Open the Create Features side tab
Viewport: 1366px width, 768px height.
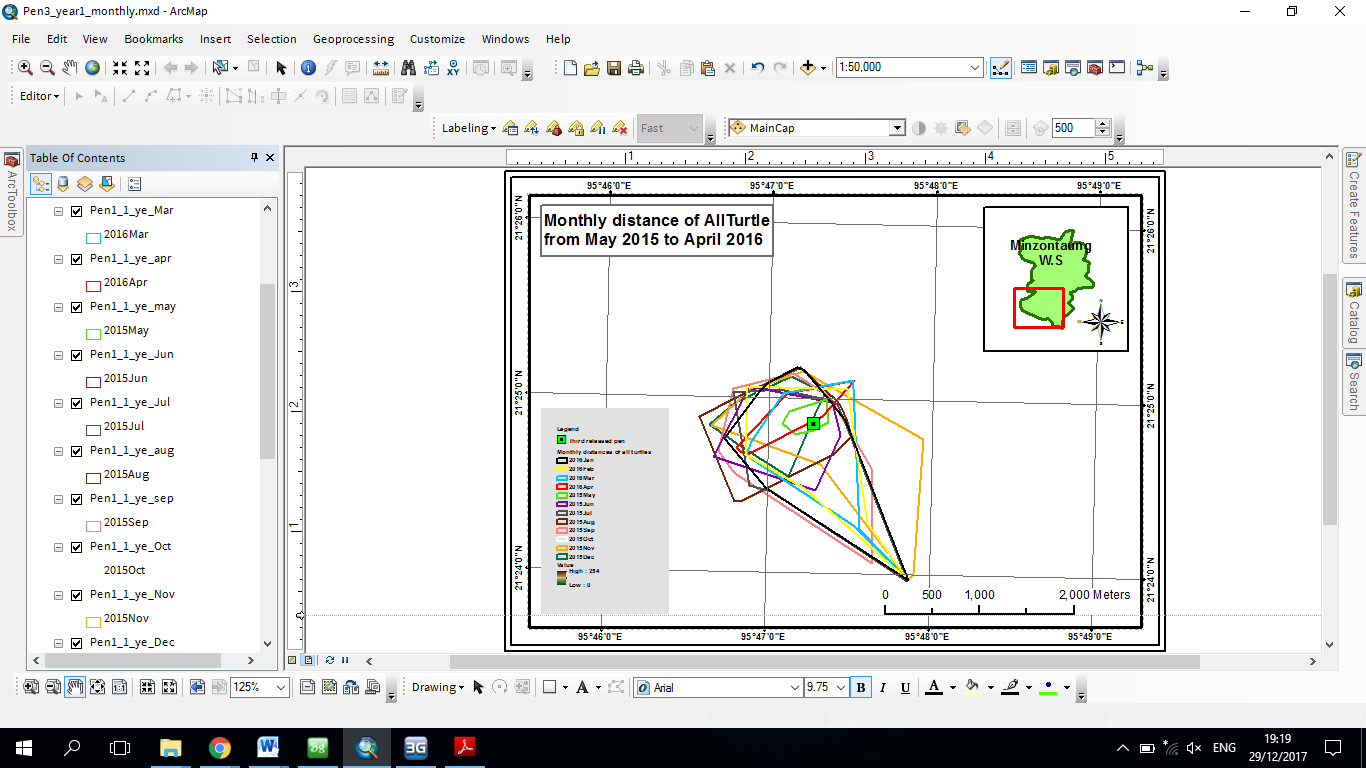point(1354,204)
